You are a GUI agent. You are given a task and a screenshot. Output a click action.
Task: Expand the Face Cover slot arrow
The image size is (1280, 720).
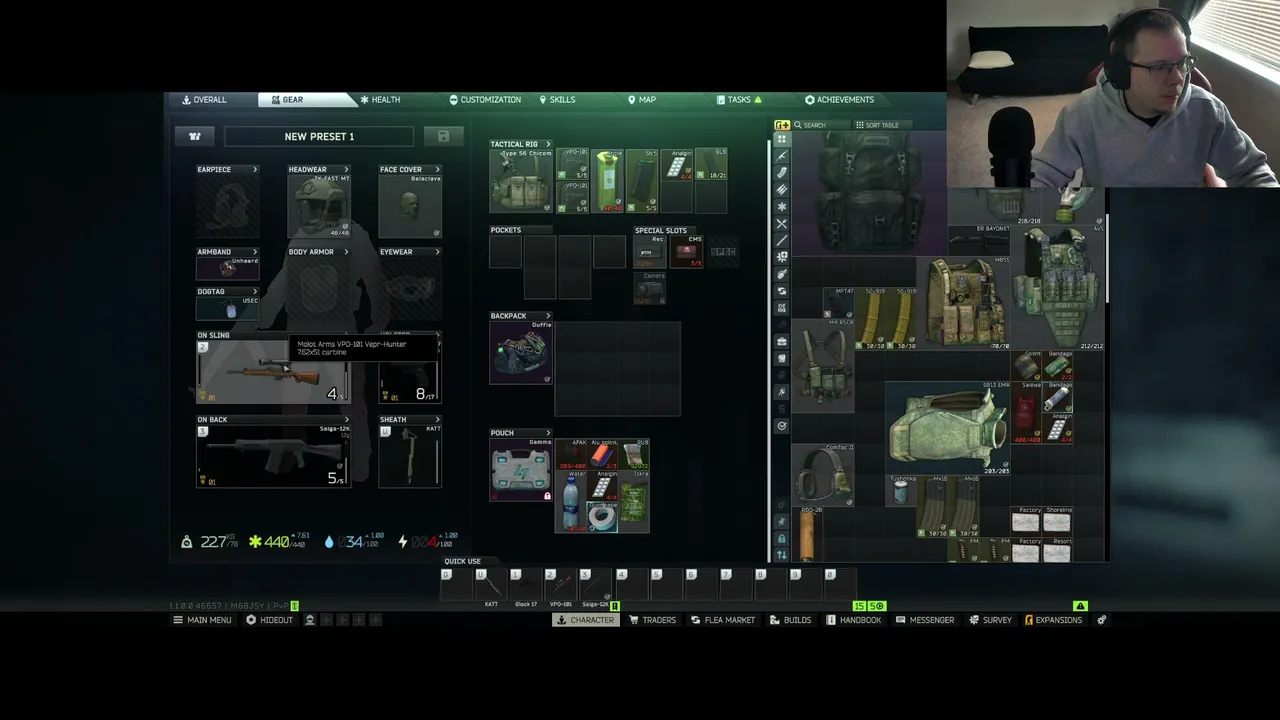[437, 169]
